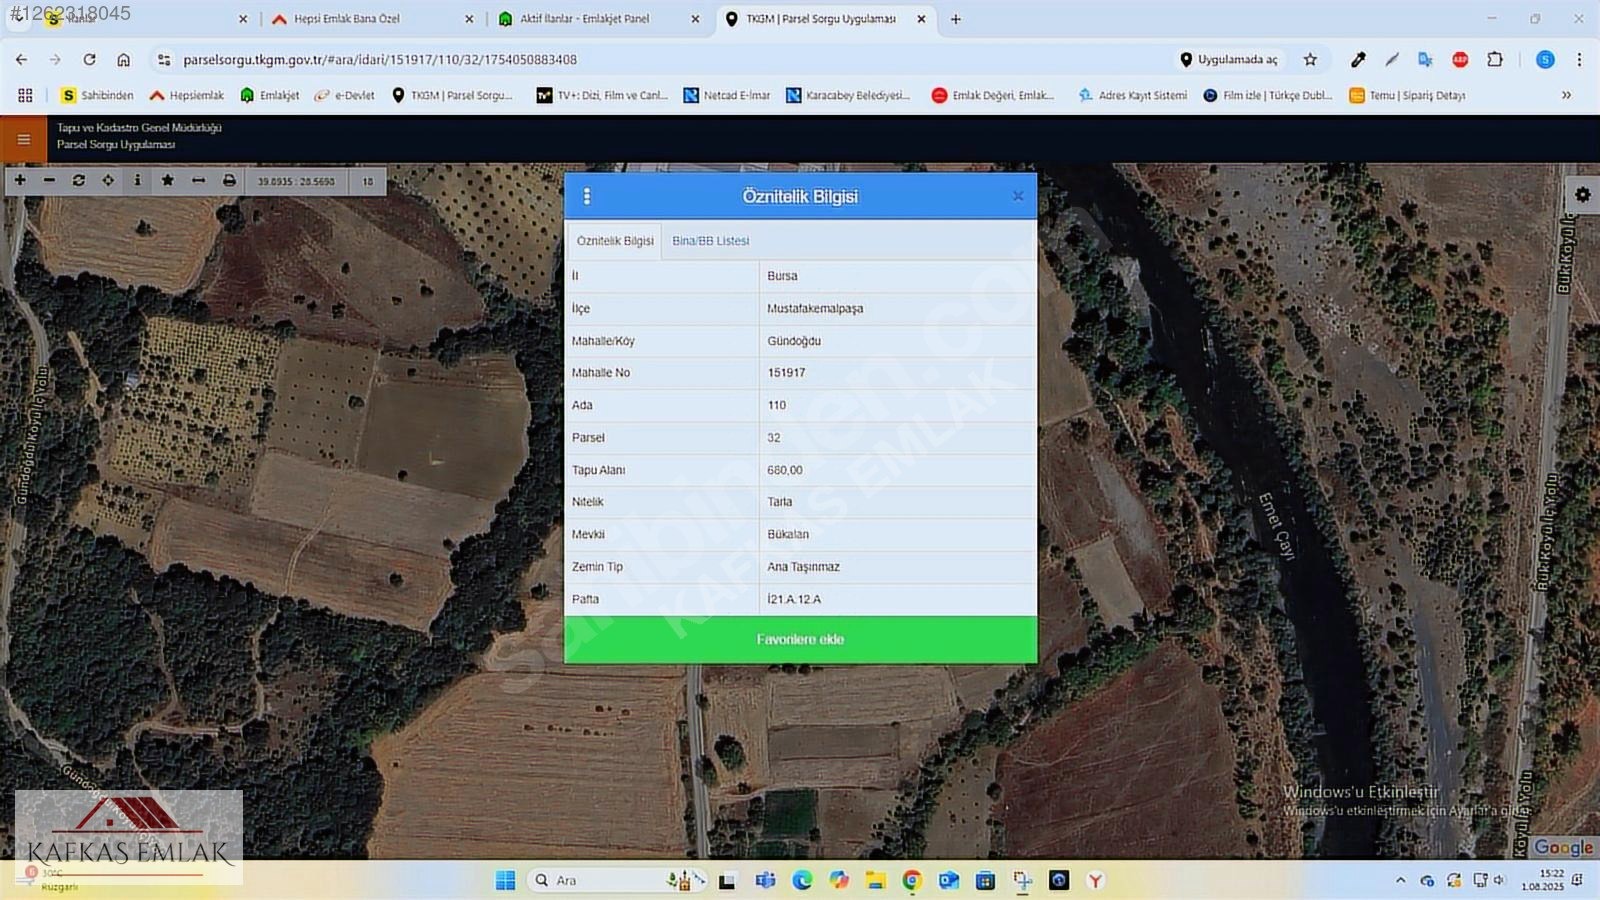
Task: Open map settings gear icon
Action: tap(1582, 195)
